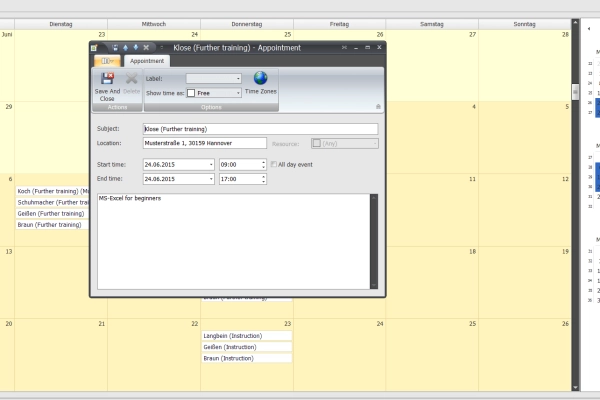
Task: Click calendar scrollbar up arrow
Action: coord(575,23)
